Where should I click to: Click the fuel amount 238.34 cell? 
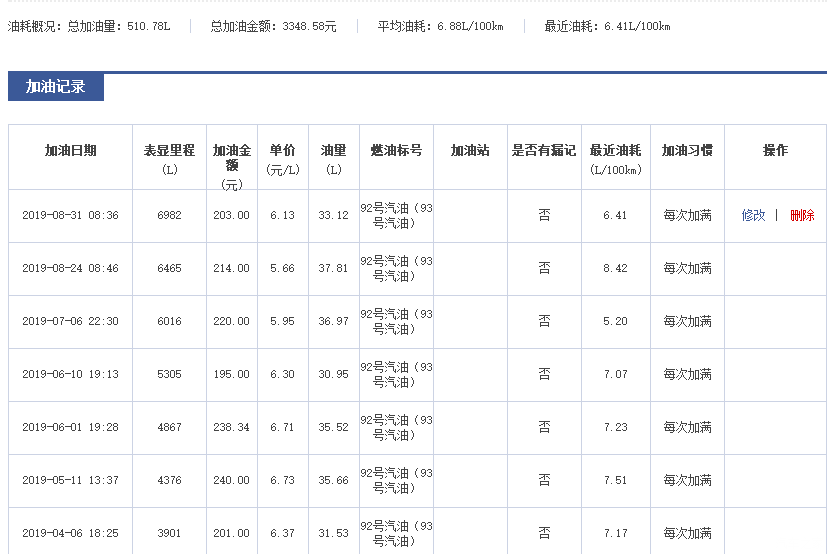point(231,427)
